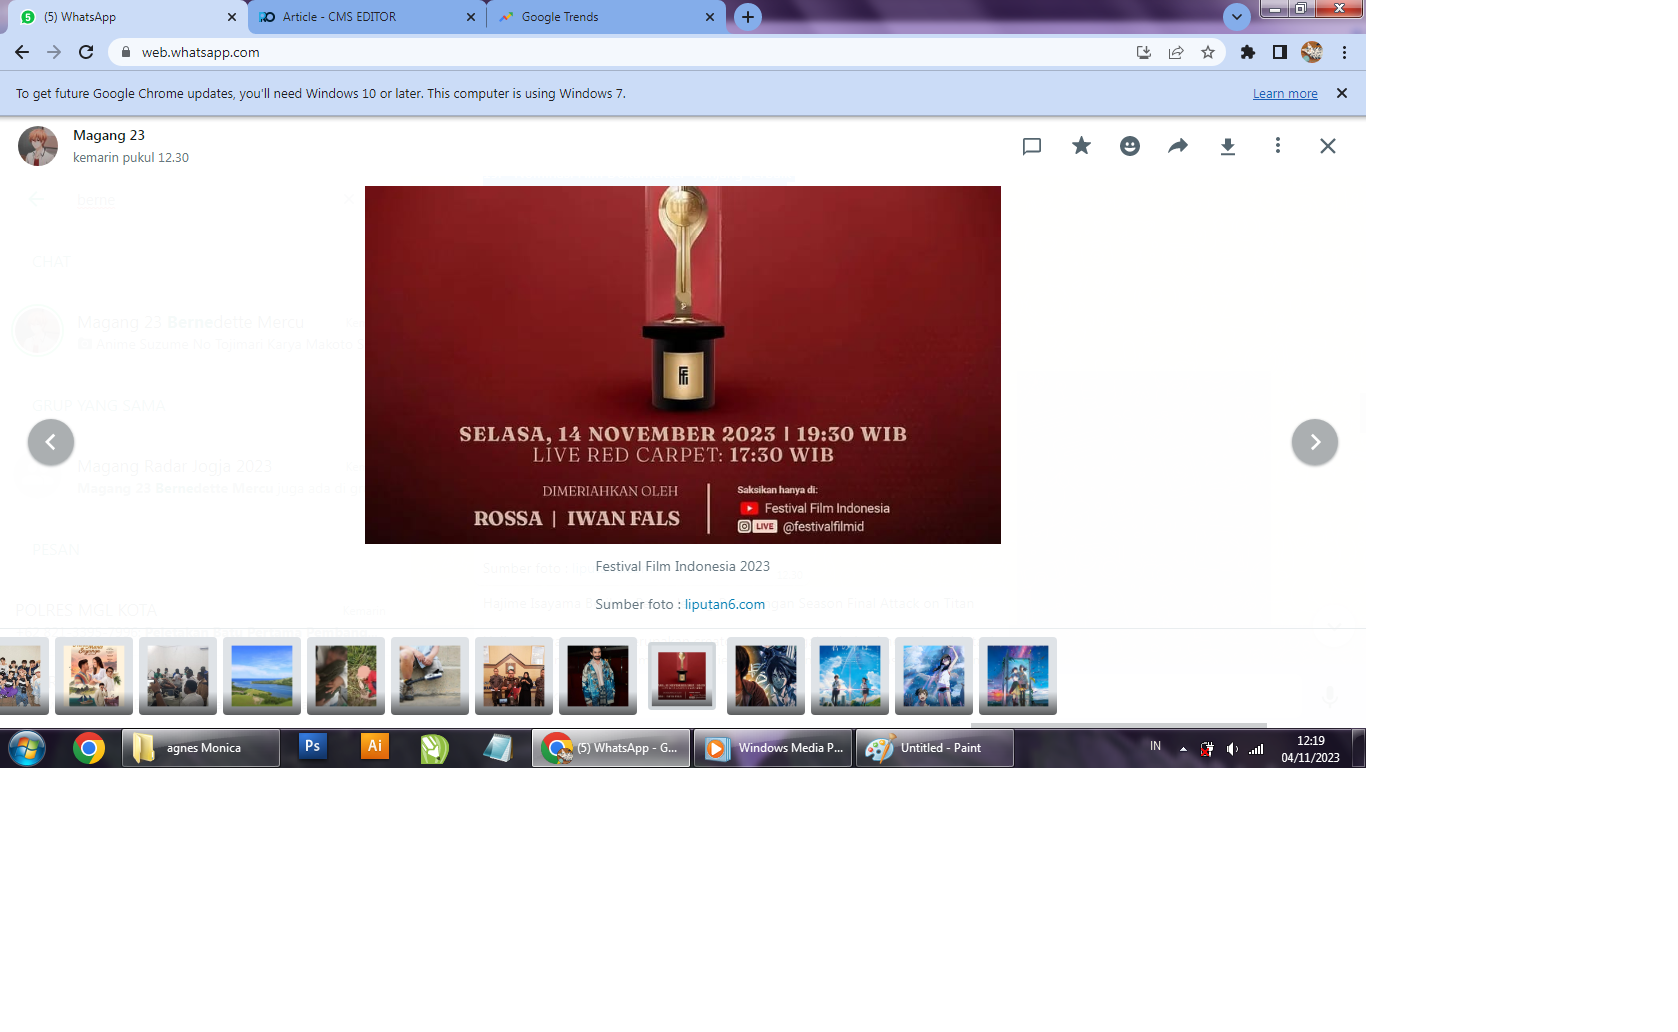Select the meeting room thumbnail
Screen dimensions: 1678x1032
coord(178,676)
